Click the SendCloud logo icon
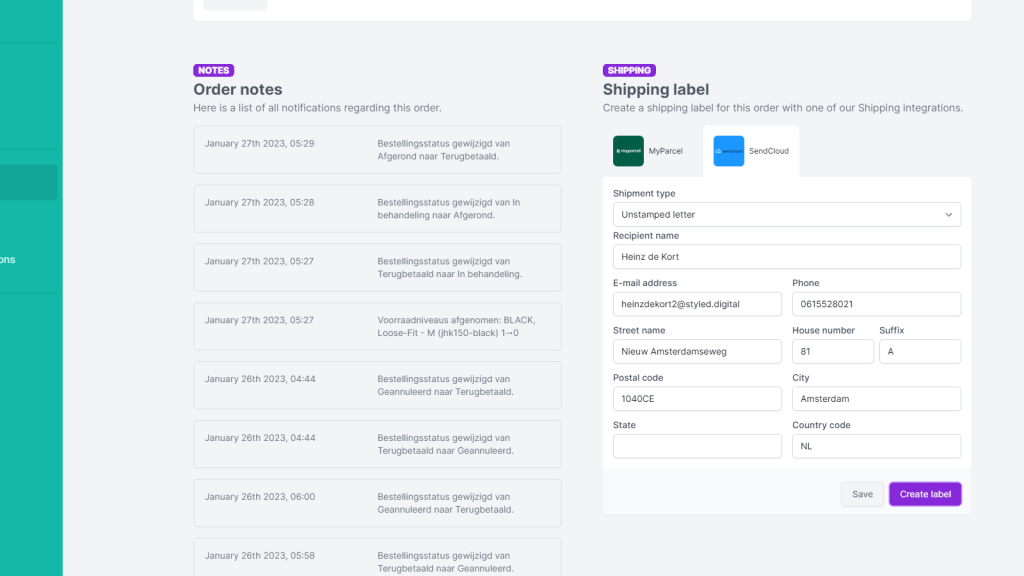Viewport: 1024px width, 576px height. [x=729, y=151]
